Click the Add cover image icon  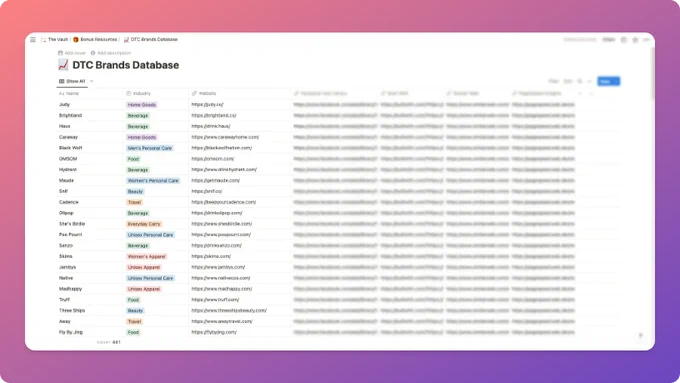pos(60,53)
